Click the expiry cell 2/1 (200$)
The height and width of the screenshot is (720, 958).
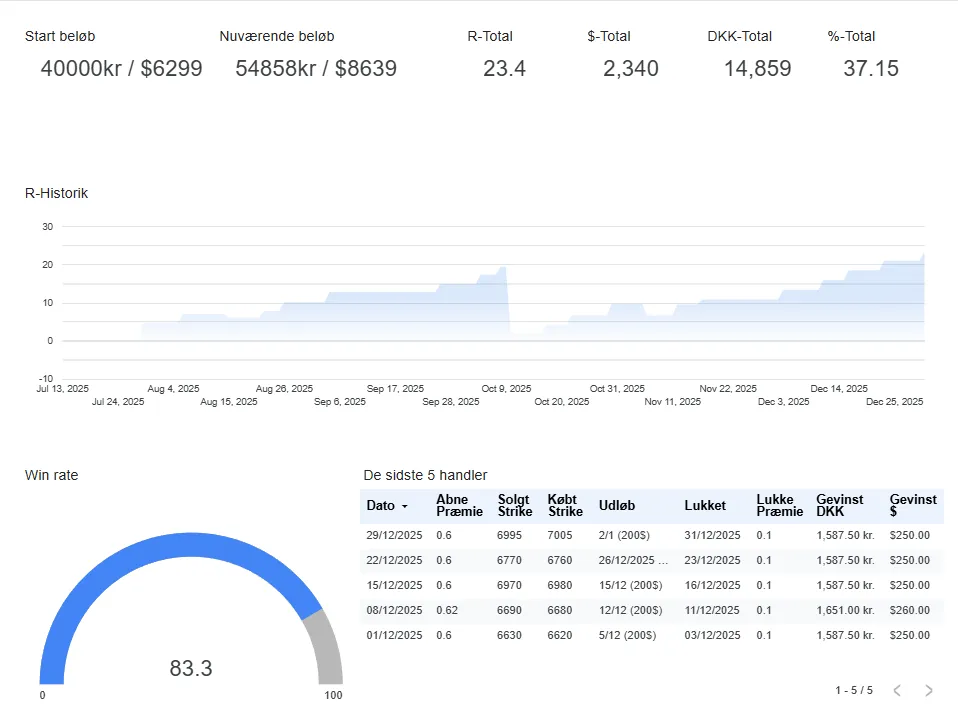(624, 535)
